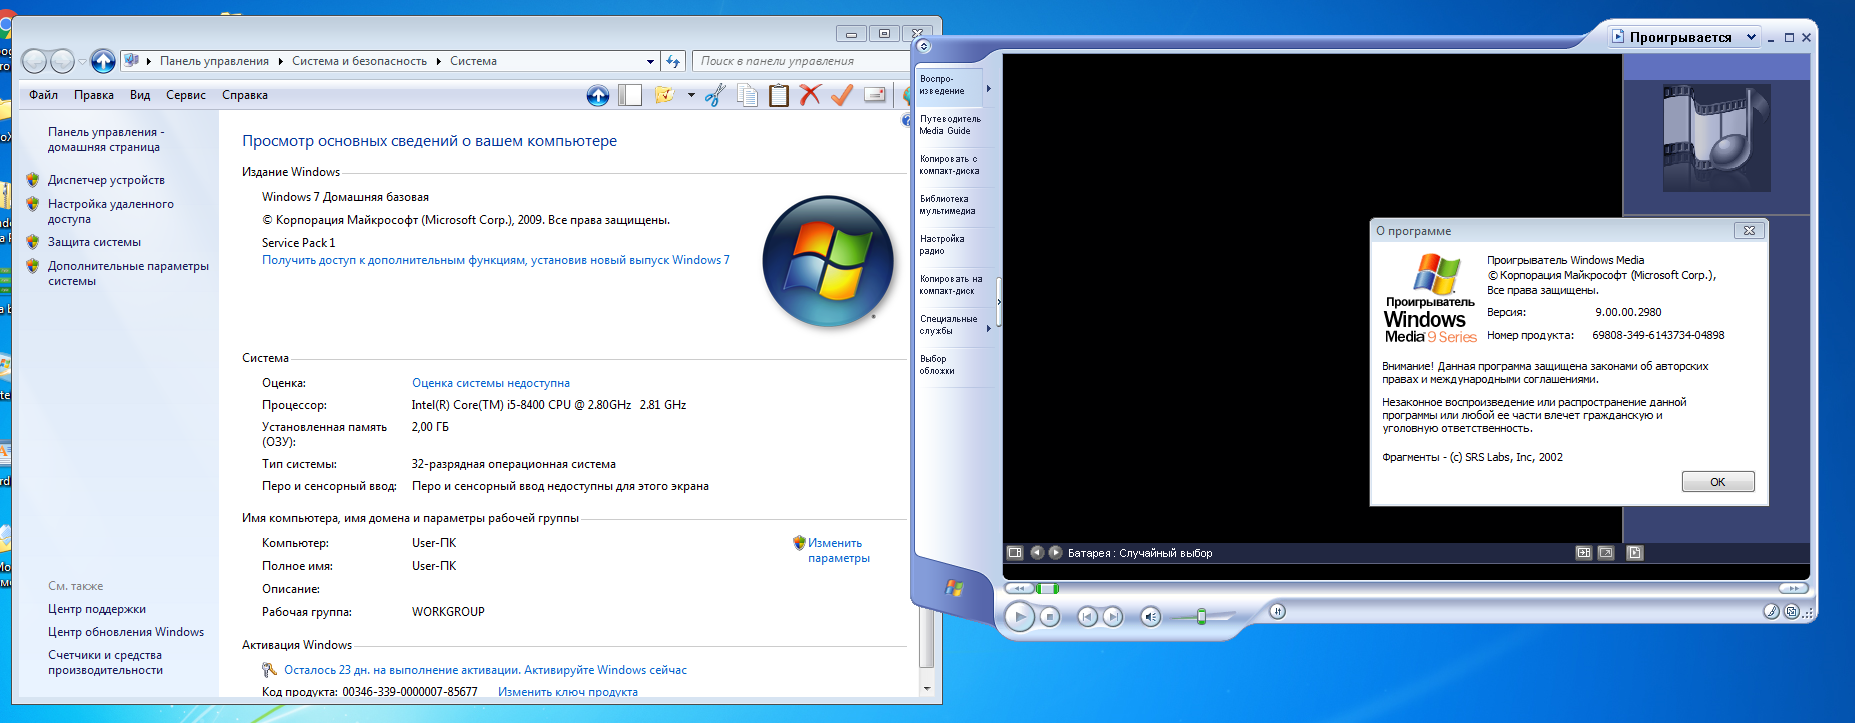Click OK in the О программе dialog
The image size is (1855, 723).
[1717, 482]
